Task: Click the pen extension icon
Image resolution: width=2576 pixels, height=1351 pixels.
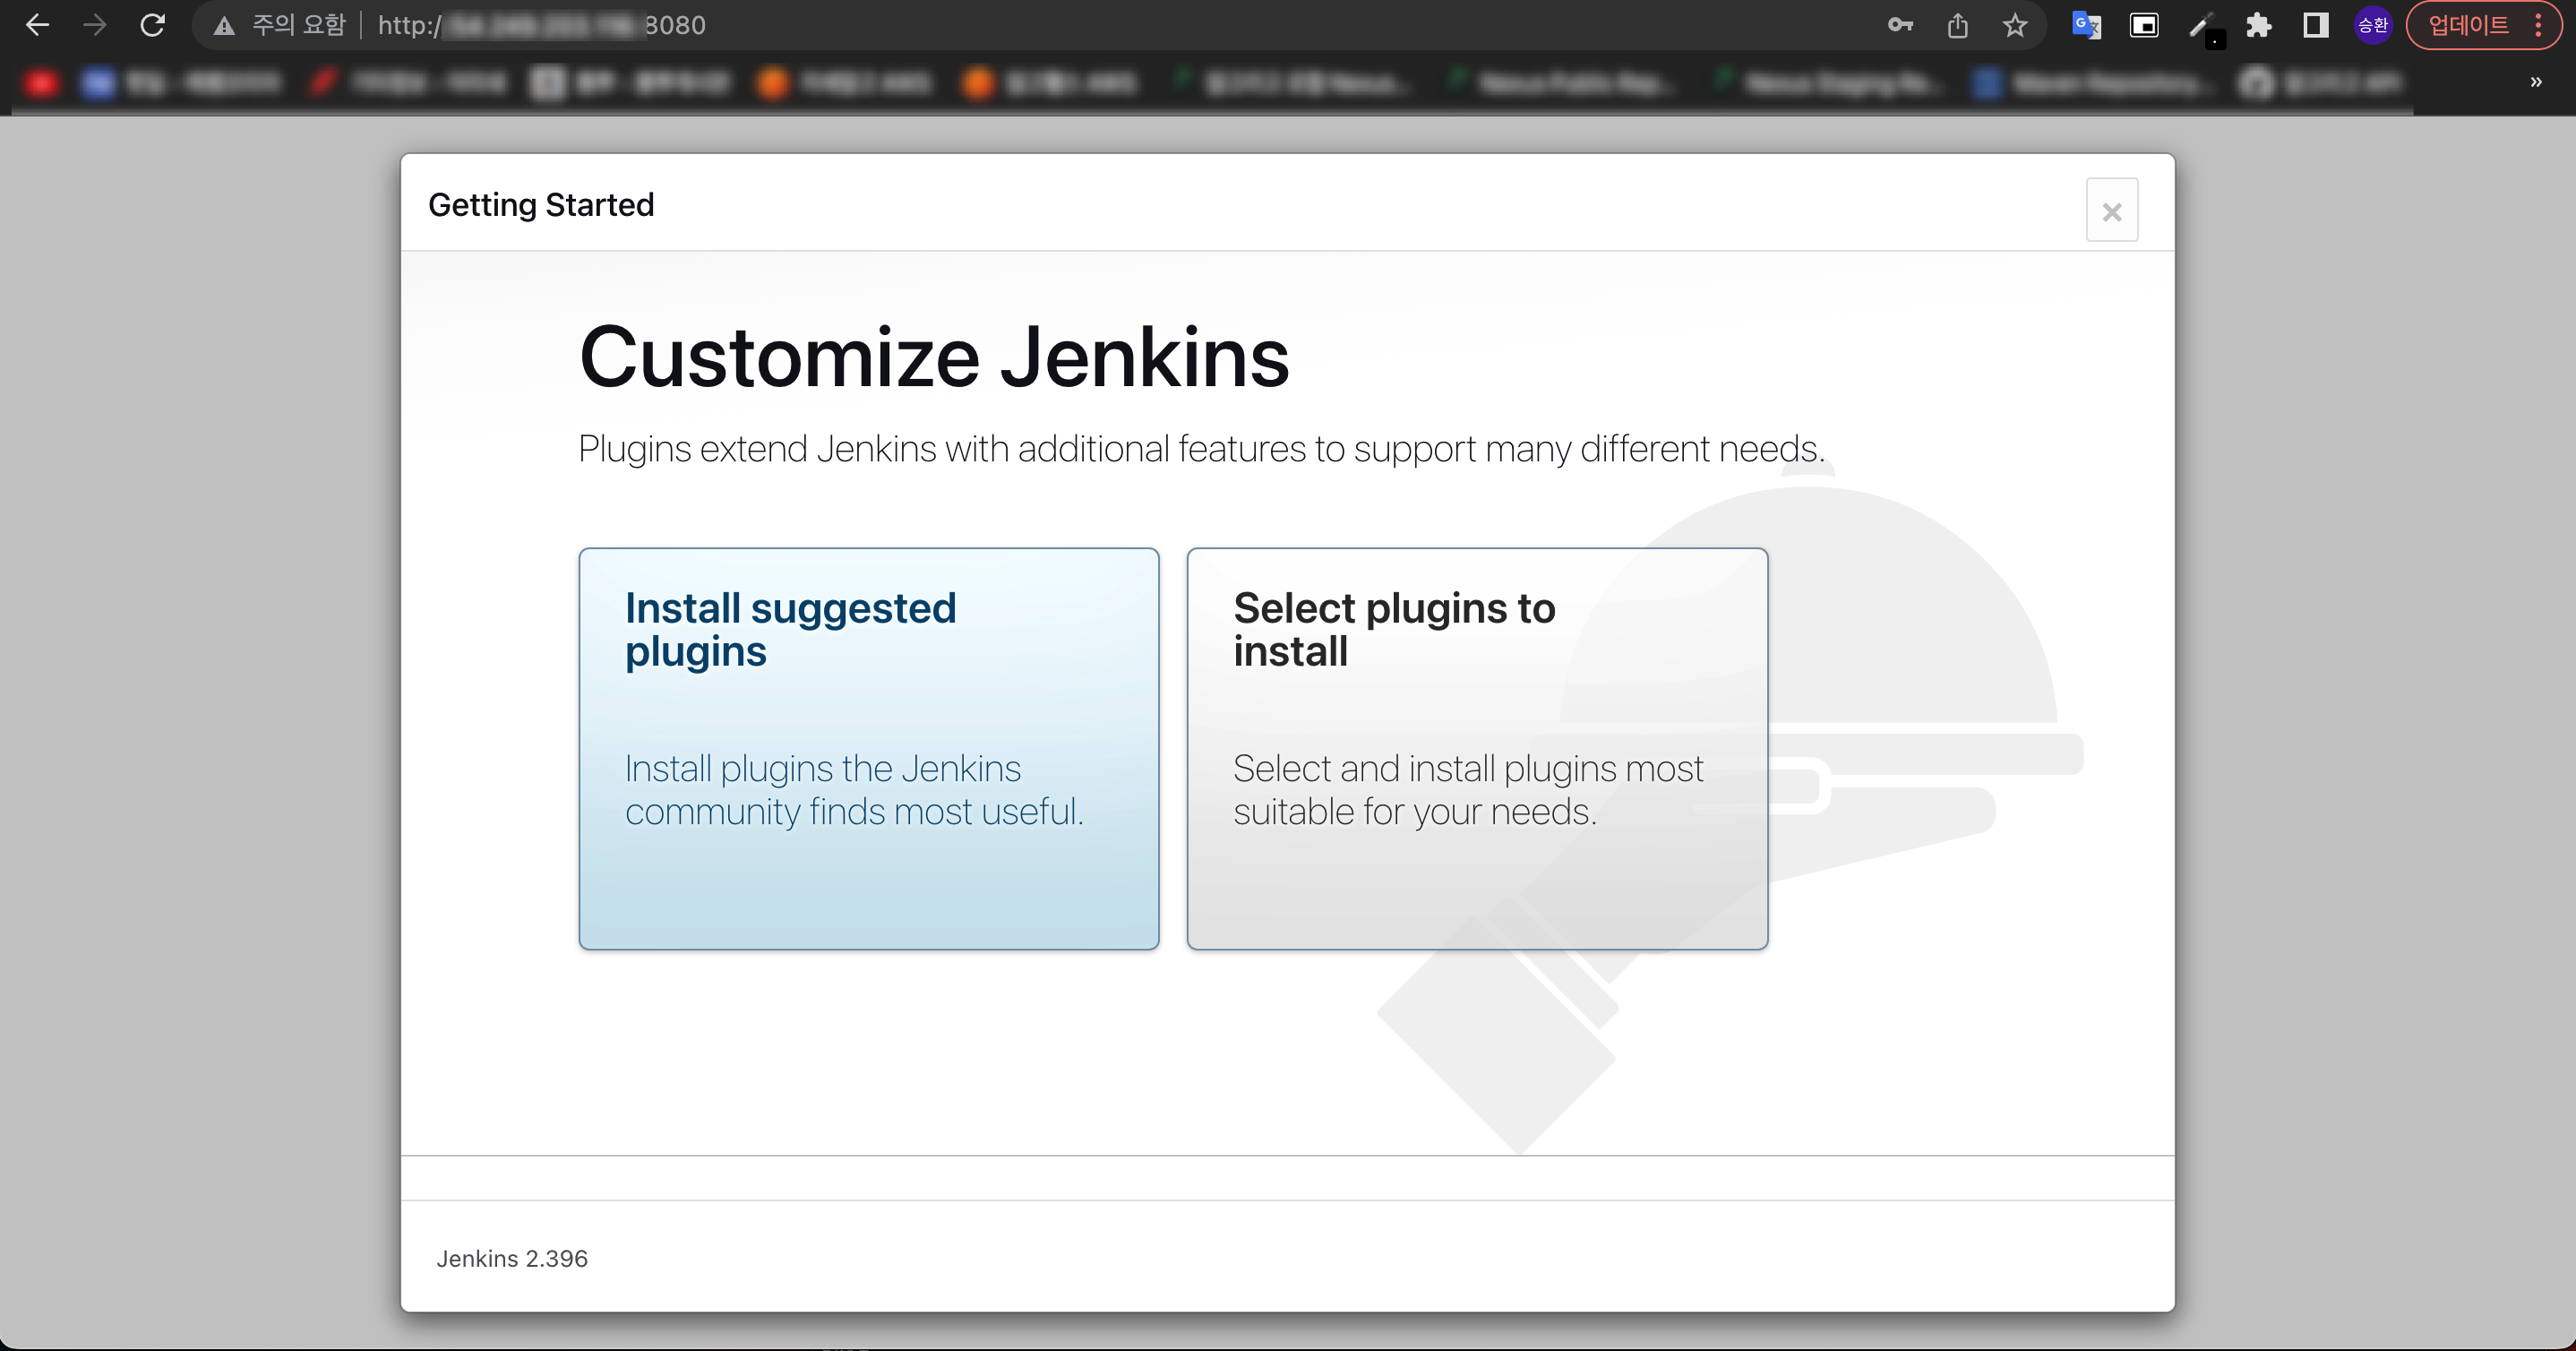Action: [2201, 25]
